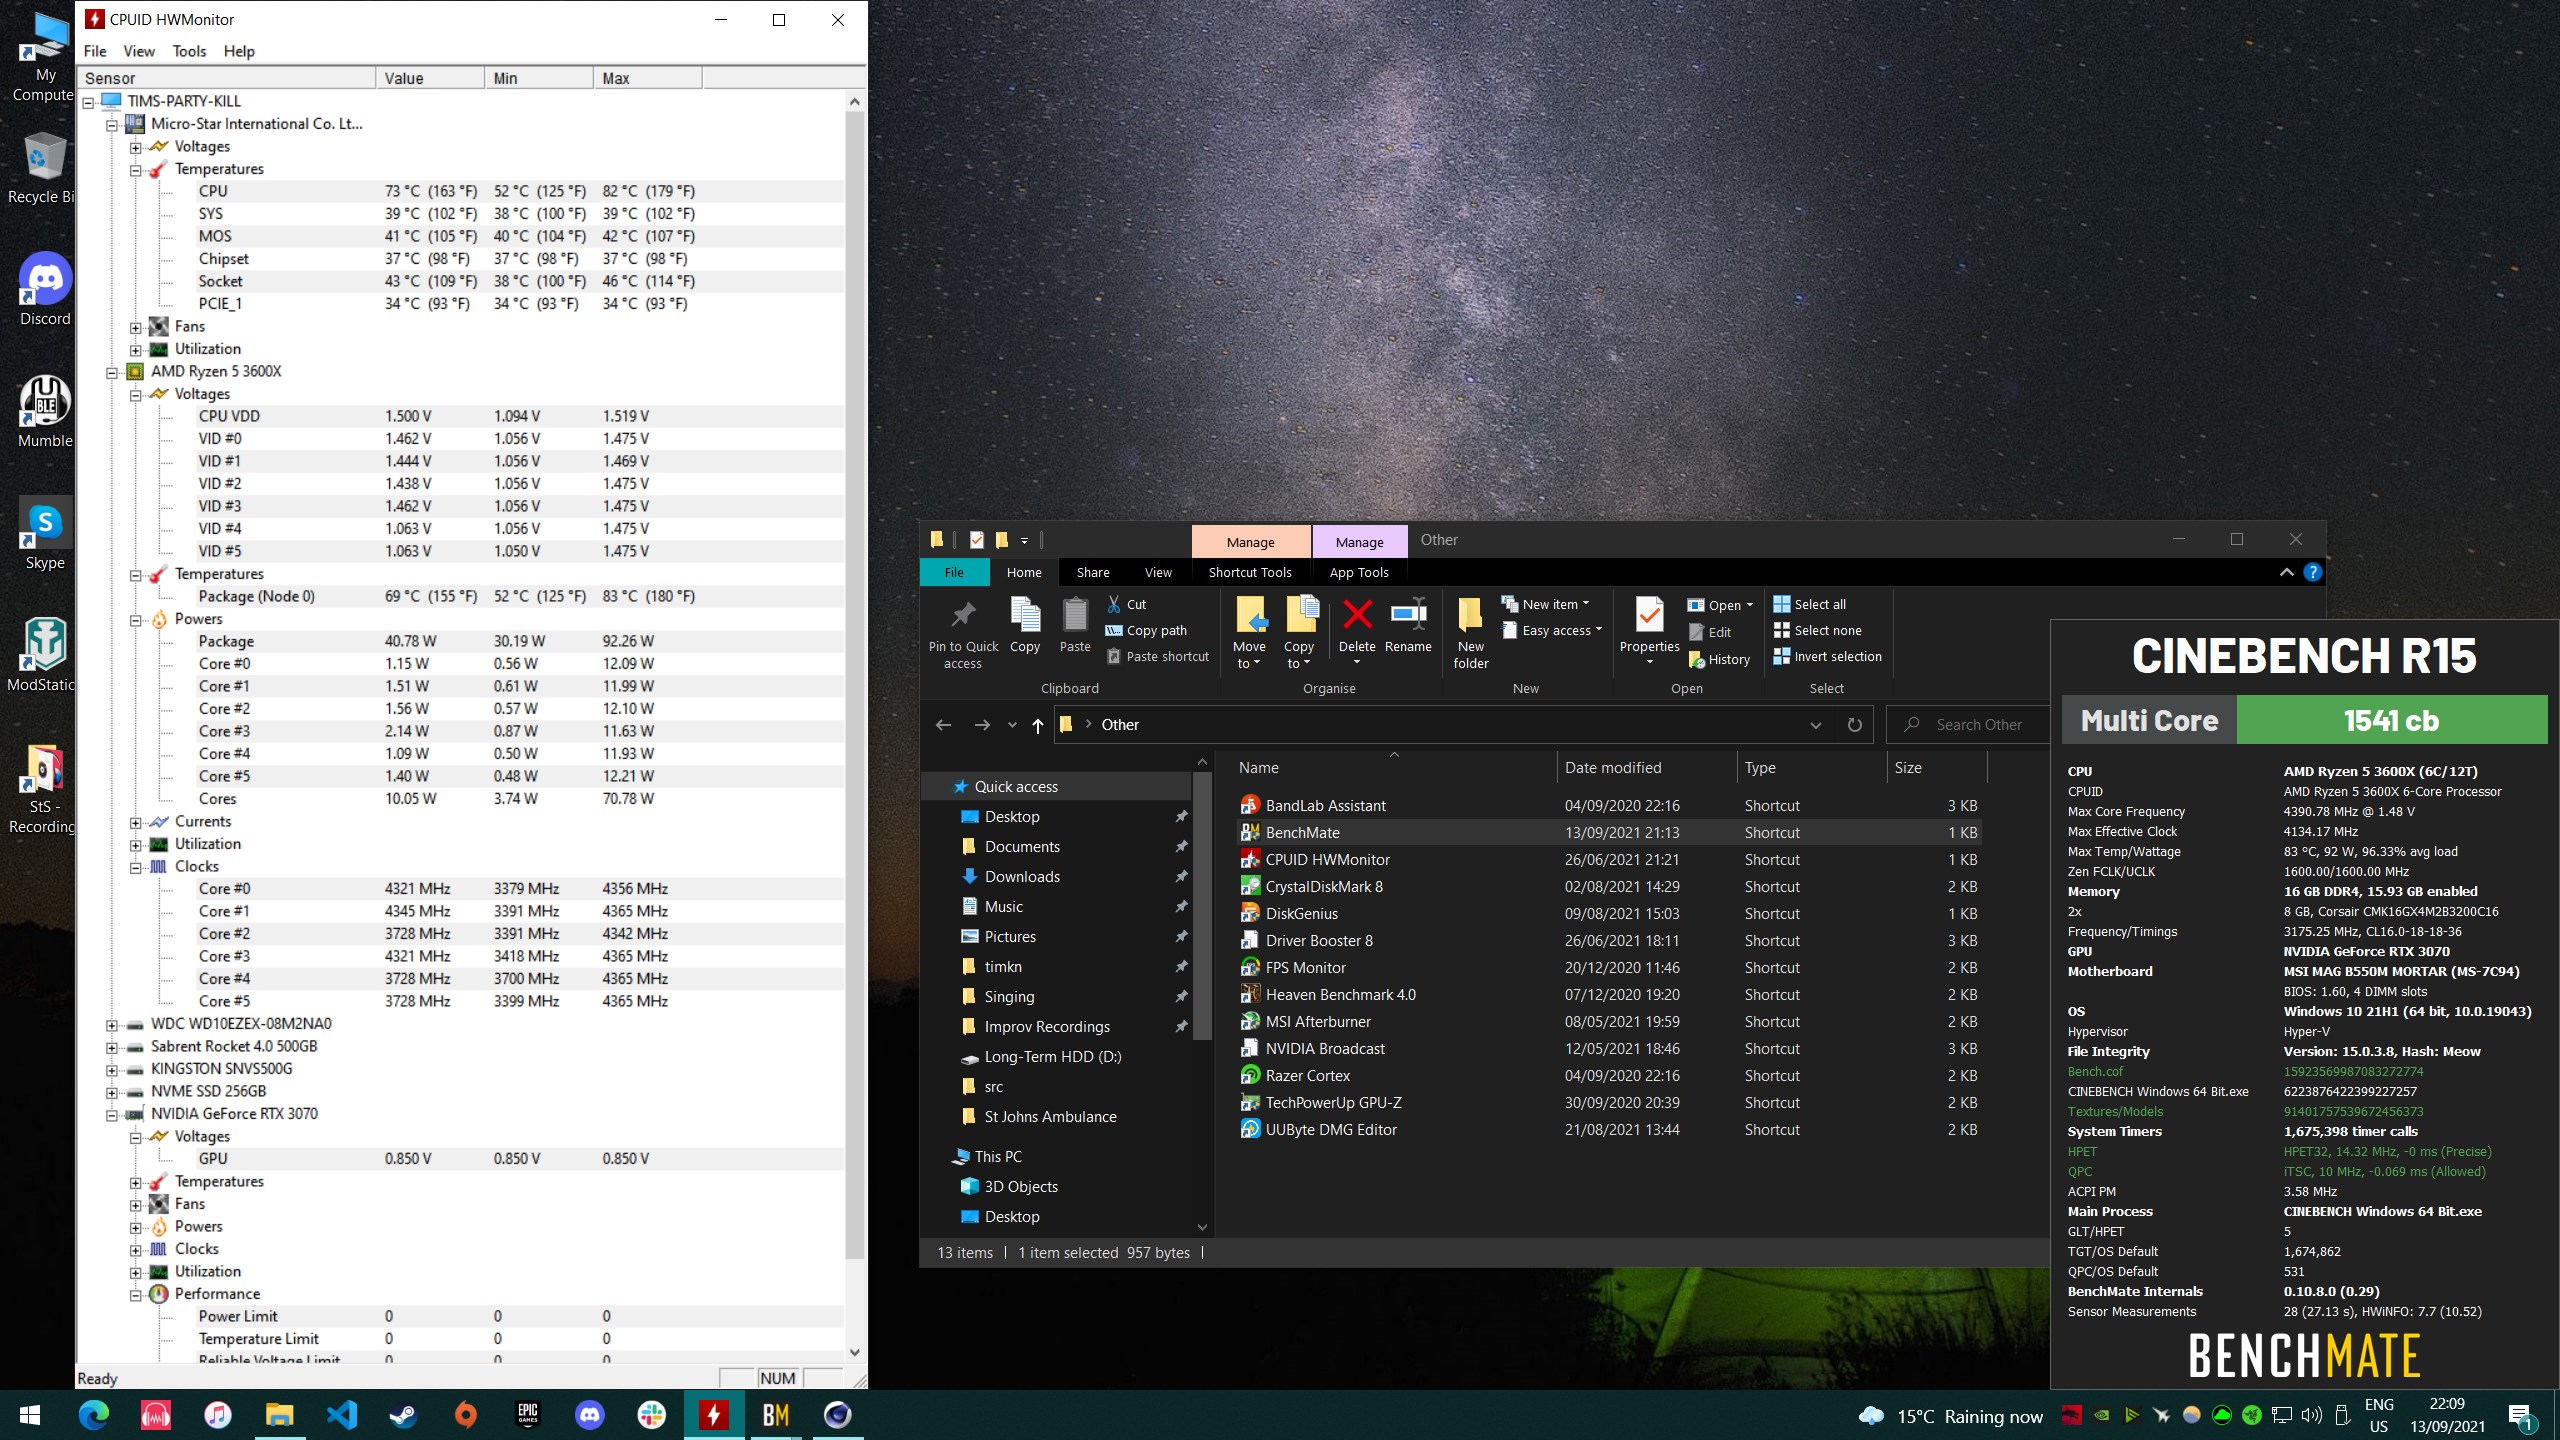
Task: Open the Easy access dropdown
Action: (1552, 631)
